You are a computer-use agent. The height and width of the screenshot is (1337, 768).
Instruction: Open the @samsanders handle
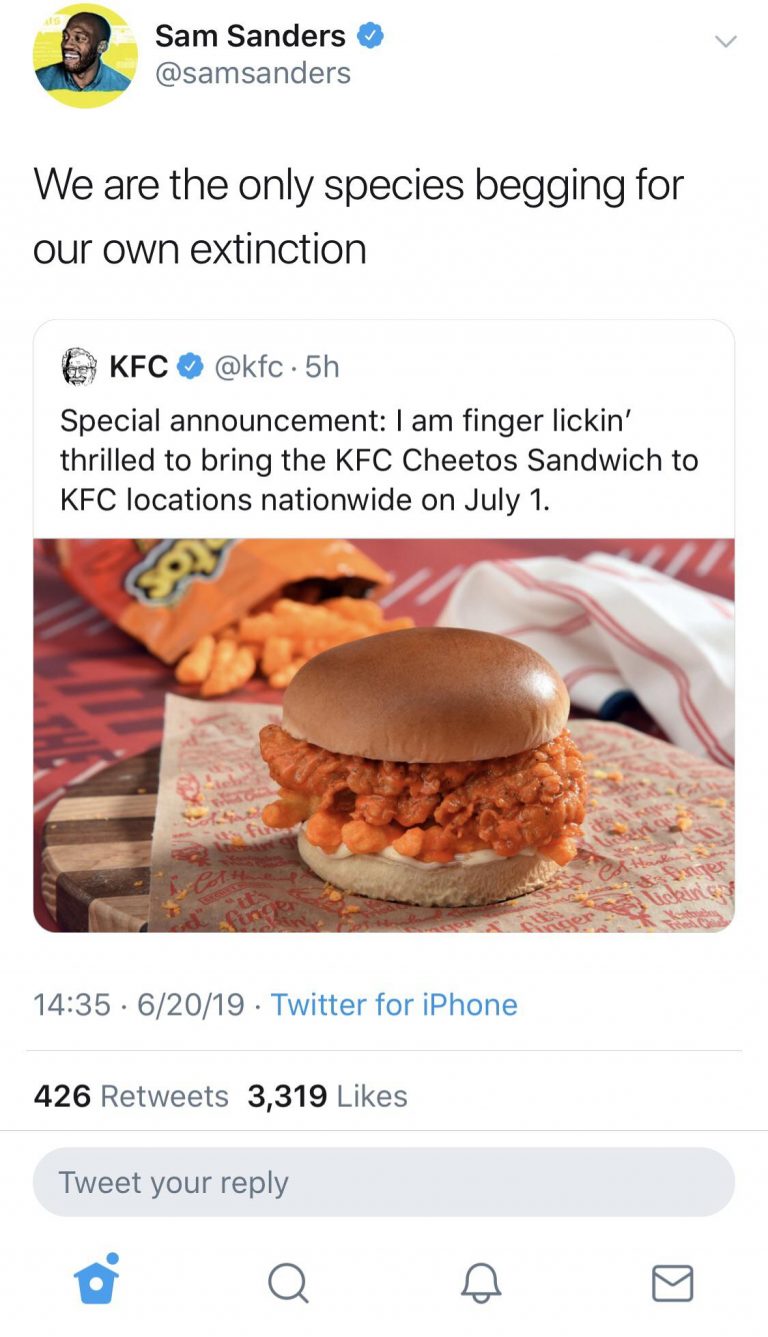coord(253,73)
